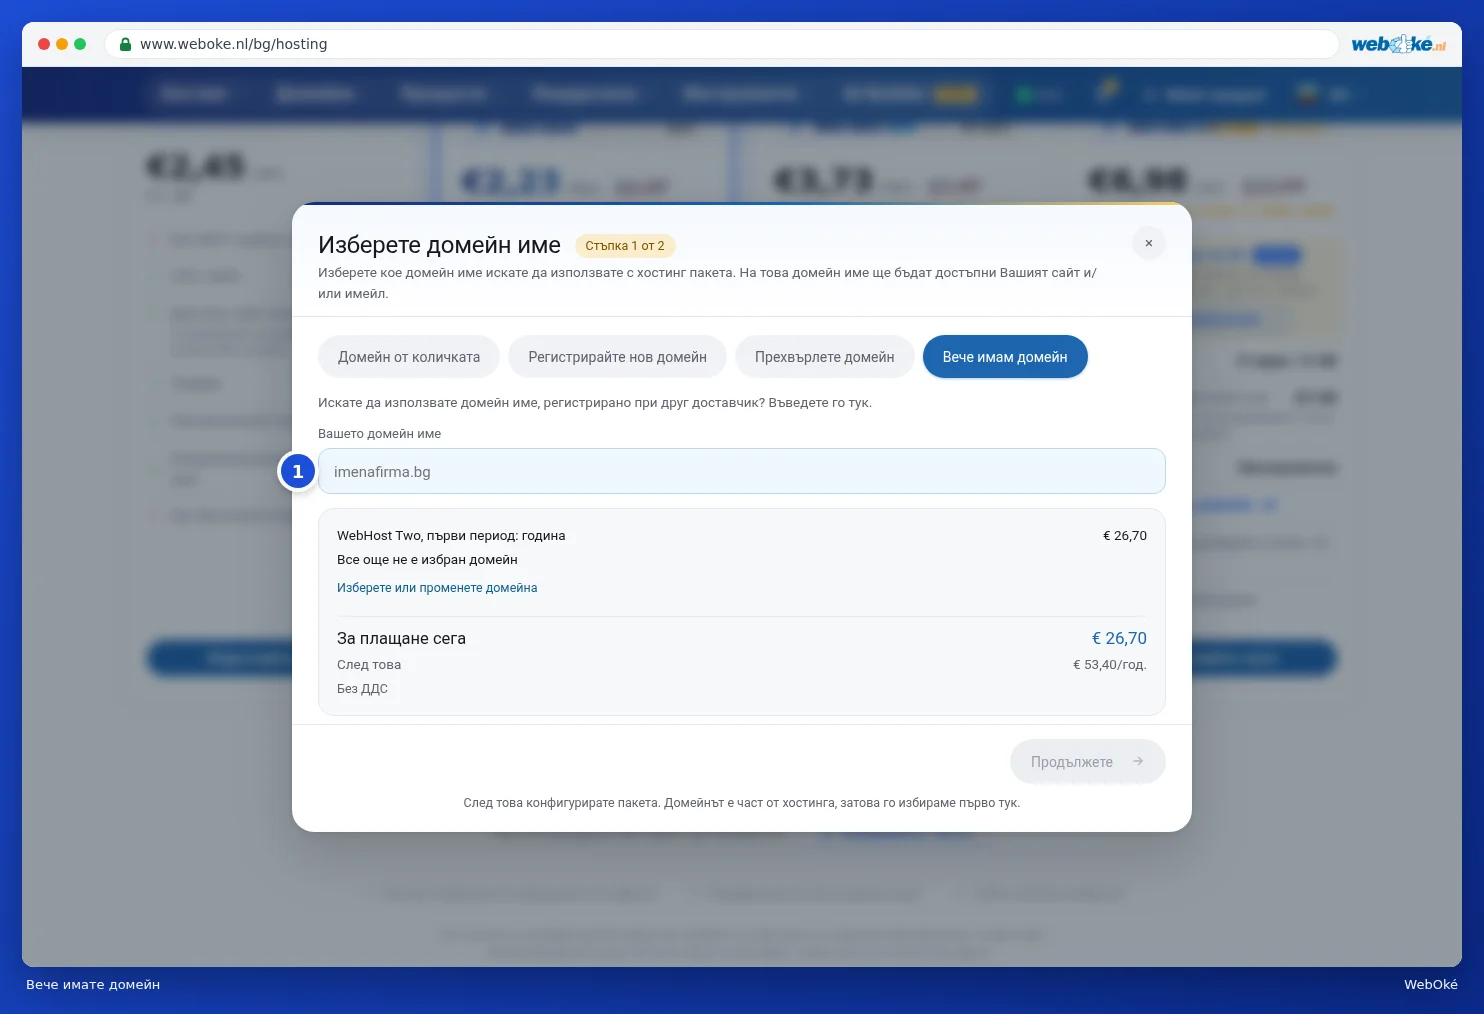Click the "Вашето домейн име" field label
The image size is (1484, 1014).
[379, 434]
